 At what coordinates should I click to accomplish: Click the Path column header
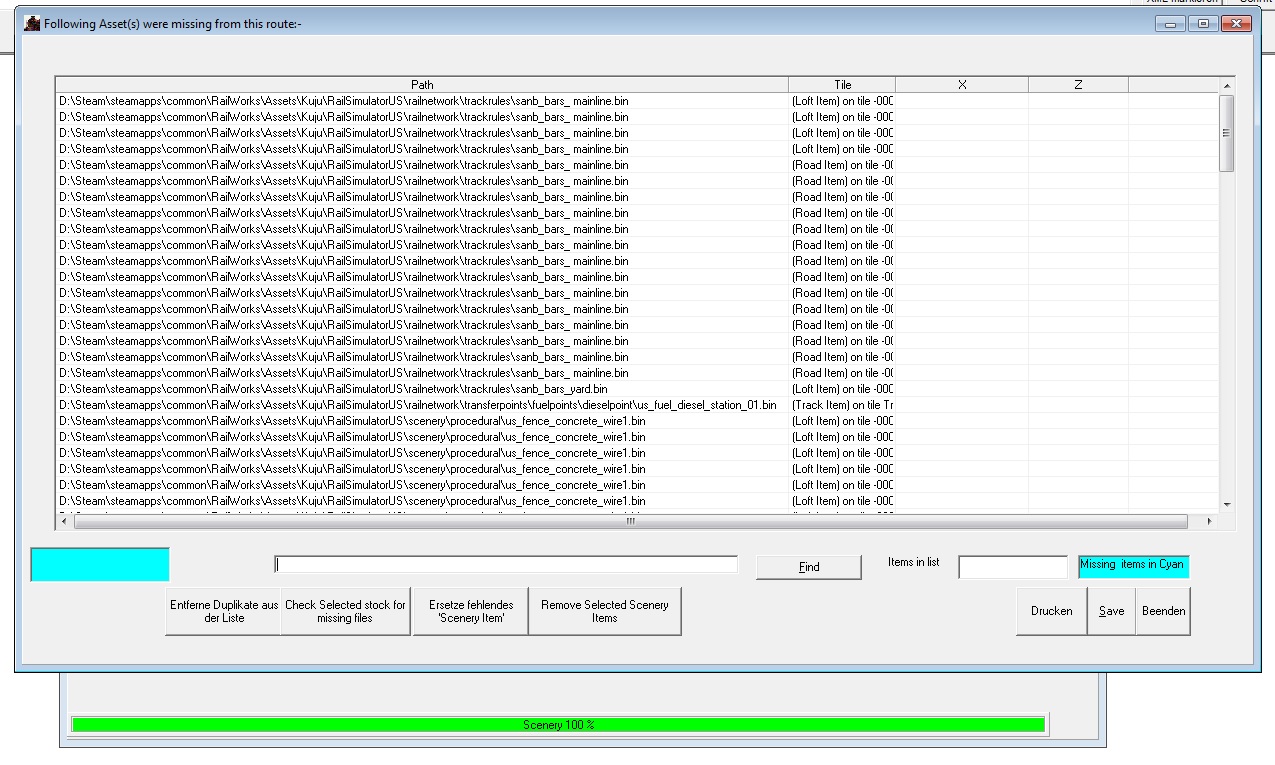[x=422, y=85]
